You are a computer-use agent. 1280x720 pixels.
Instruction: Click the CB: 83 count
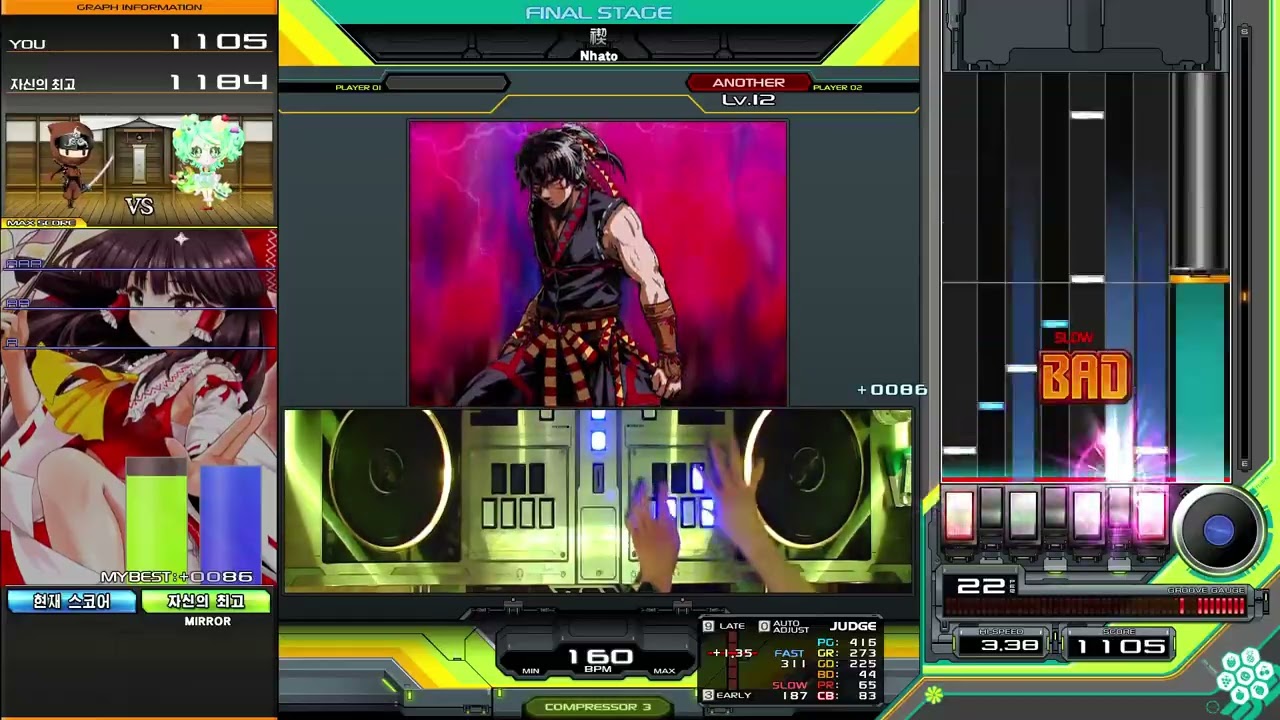(847, 696)
